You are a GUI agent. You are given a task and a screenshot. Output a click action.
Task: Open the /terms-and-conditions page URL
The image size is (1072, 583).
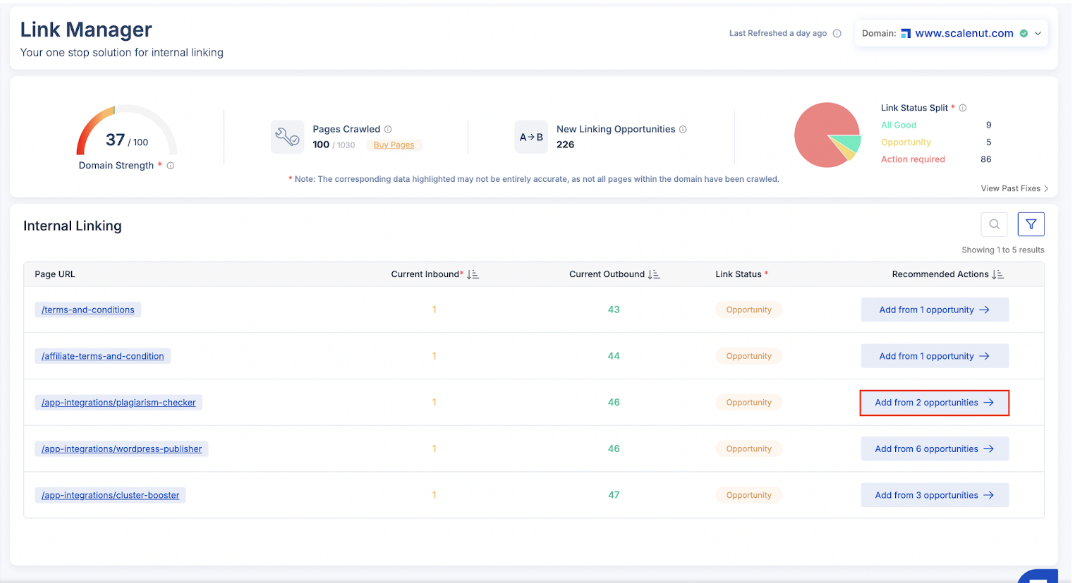coord(88,310)
